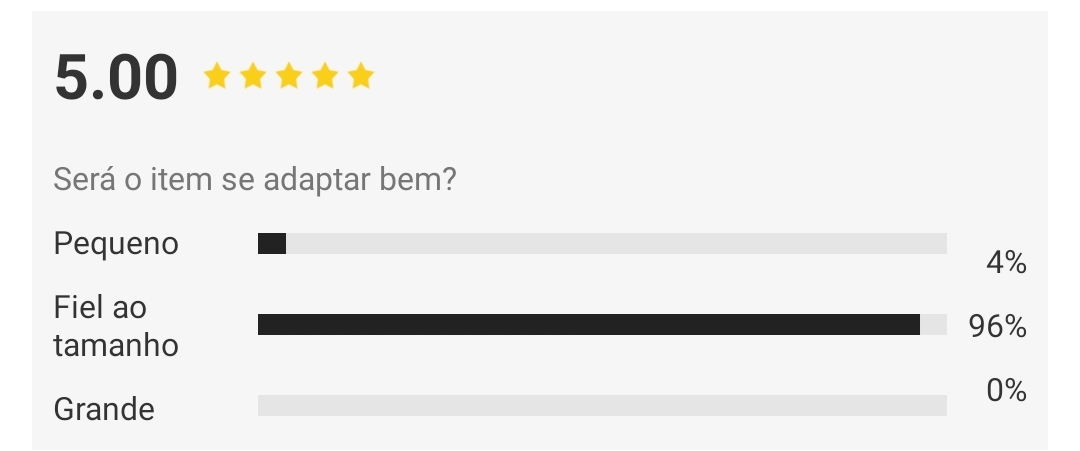
Task: Click the 4% percentage value
Action: (1006, 263)
